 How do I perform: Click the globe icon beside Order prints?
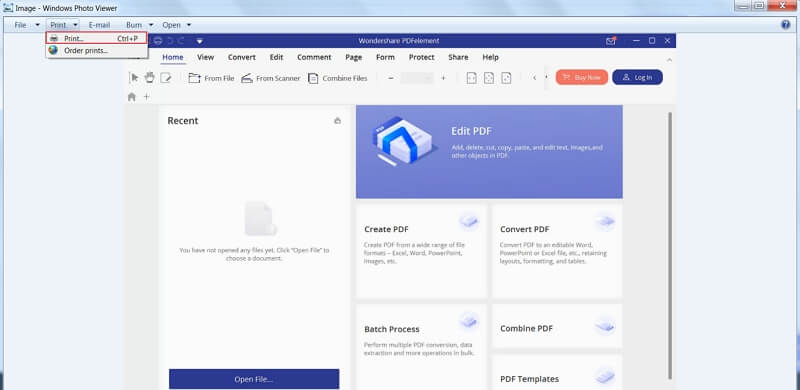click(53, 50)
